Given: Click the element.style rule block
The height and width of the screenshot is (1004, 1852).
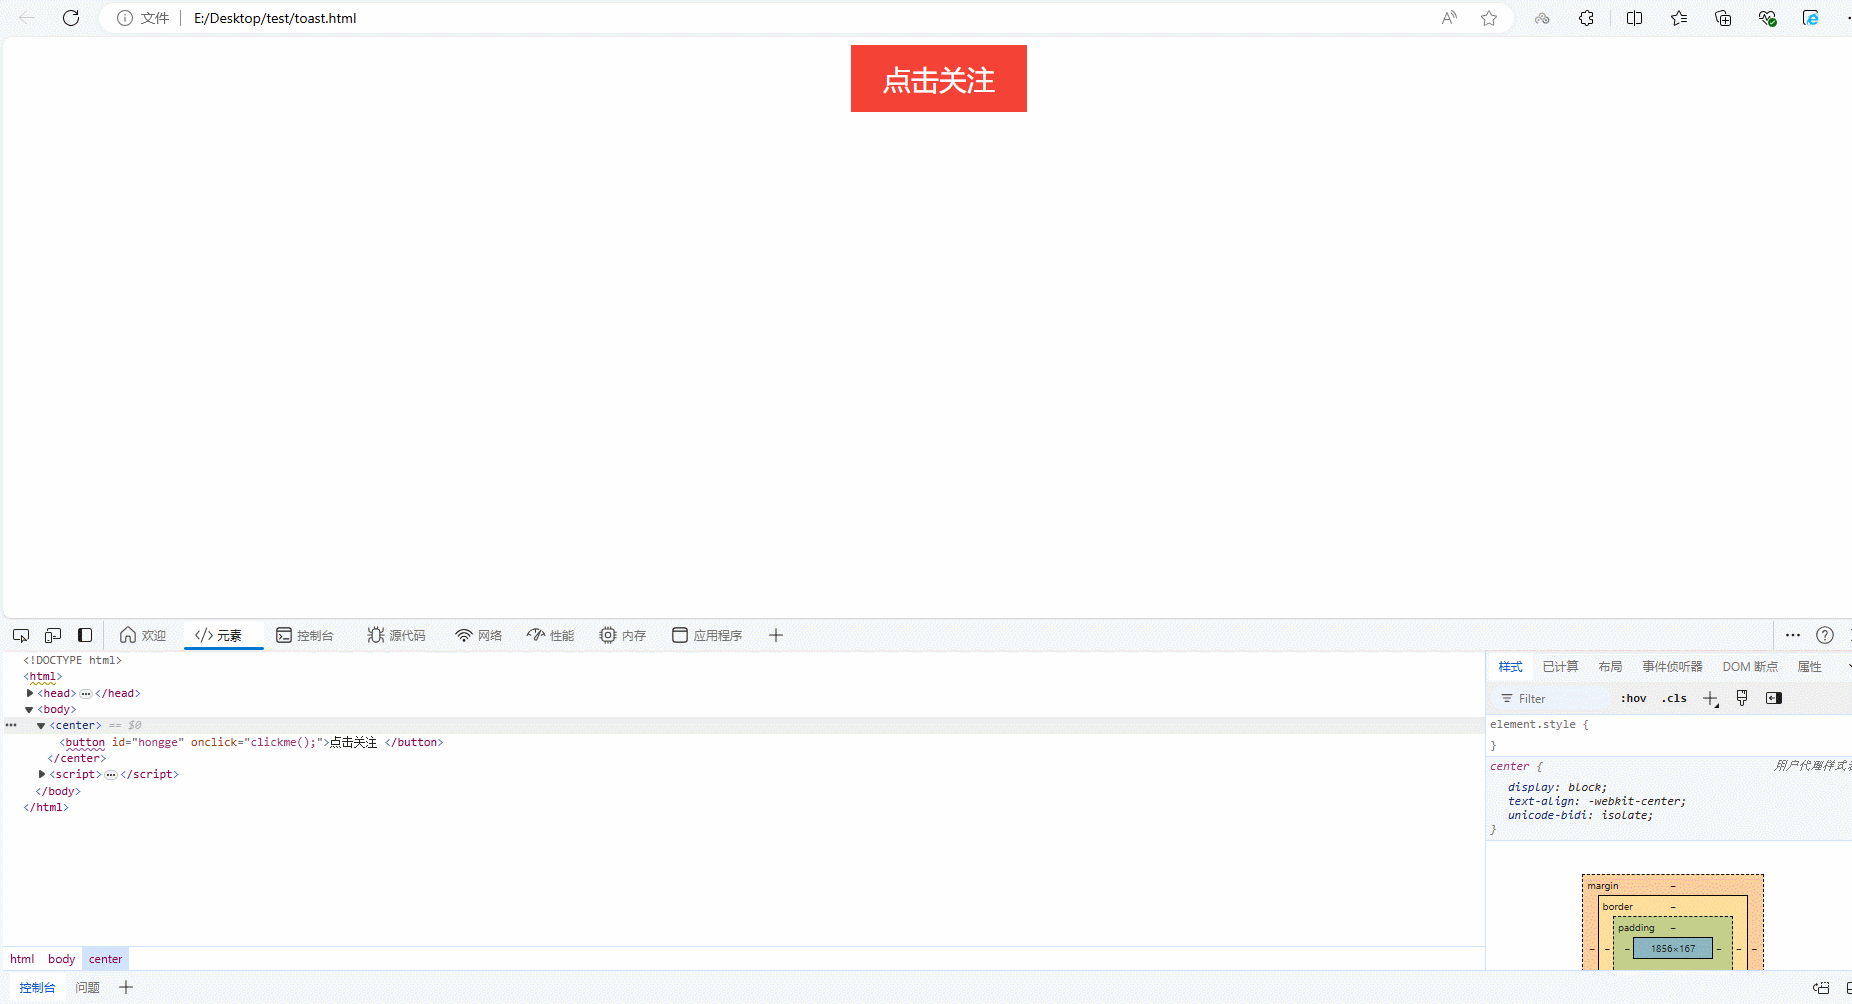Looking at the screenshot, I should tap(1669, 734).
